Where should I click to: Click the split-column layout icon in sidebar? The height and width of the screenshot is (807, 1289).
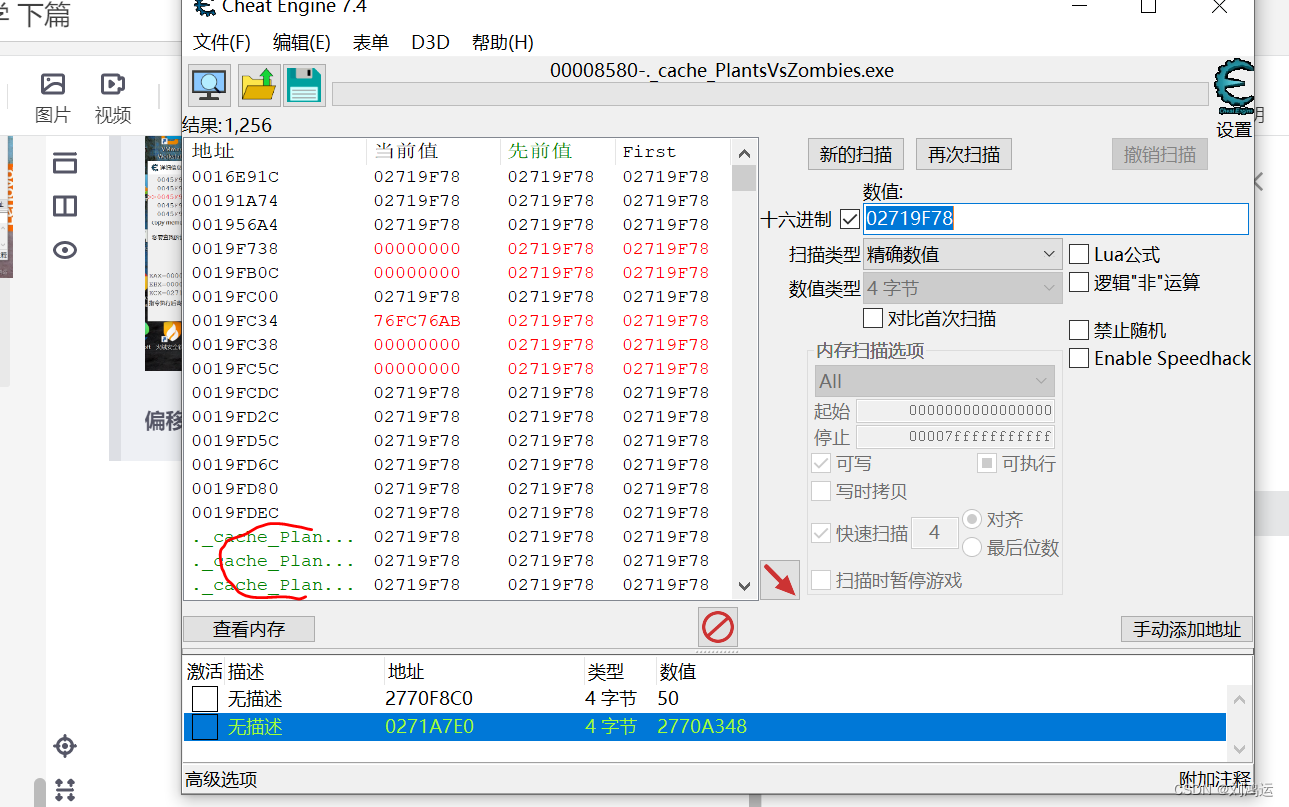point(65,206)
